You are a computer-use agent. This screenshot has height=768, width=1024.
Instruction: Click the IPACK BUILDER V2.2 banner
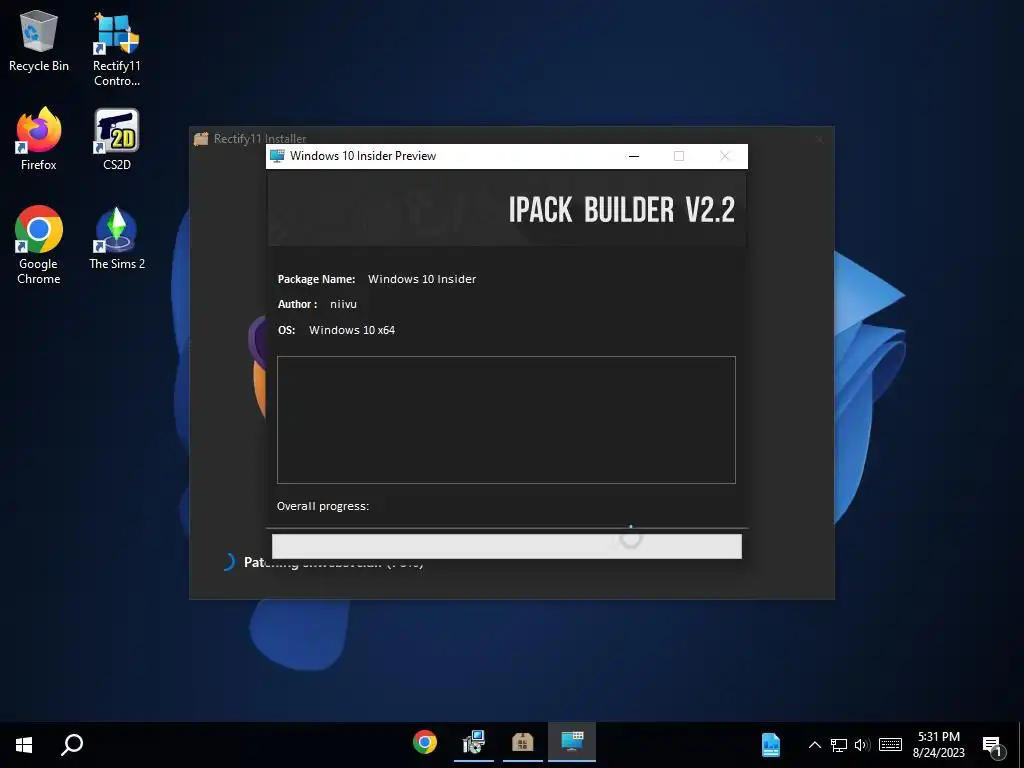click(506, 209)
